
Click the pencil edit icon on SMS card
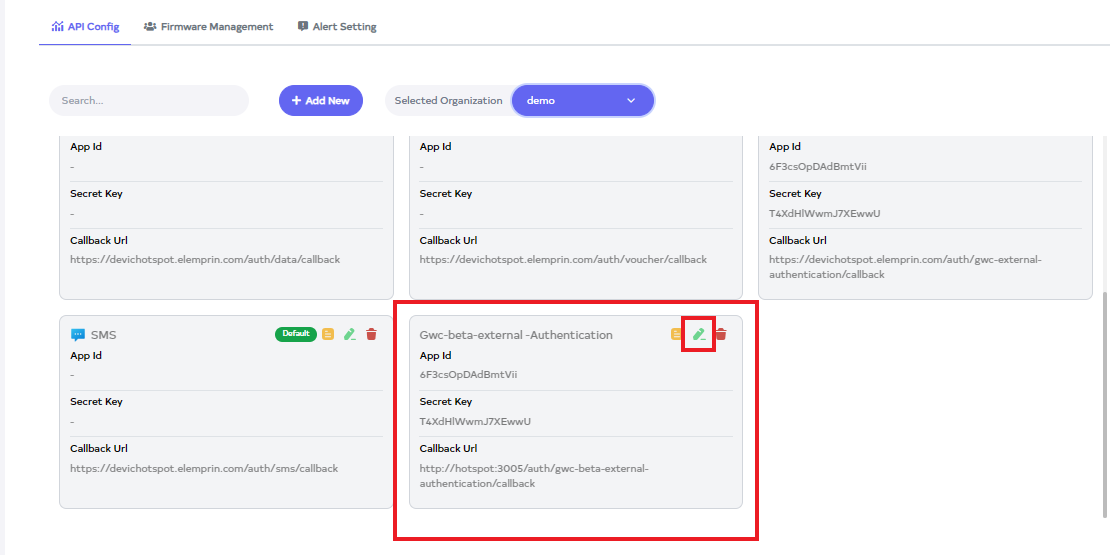[x=350, y=334]
